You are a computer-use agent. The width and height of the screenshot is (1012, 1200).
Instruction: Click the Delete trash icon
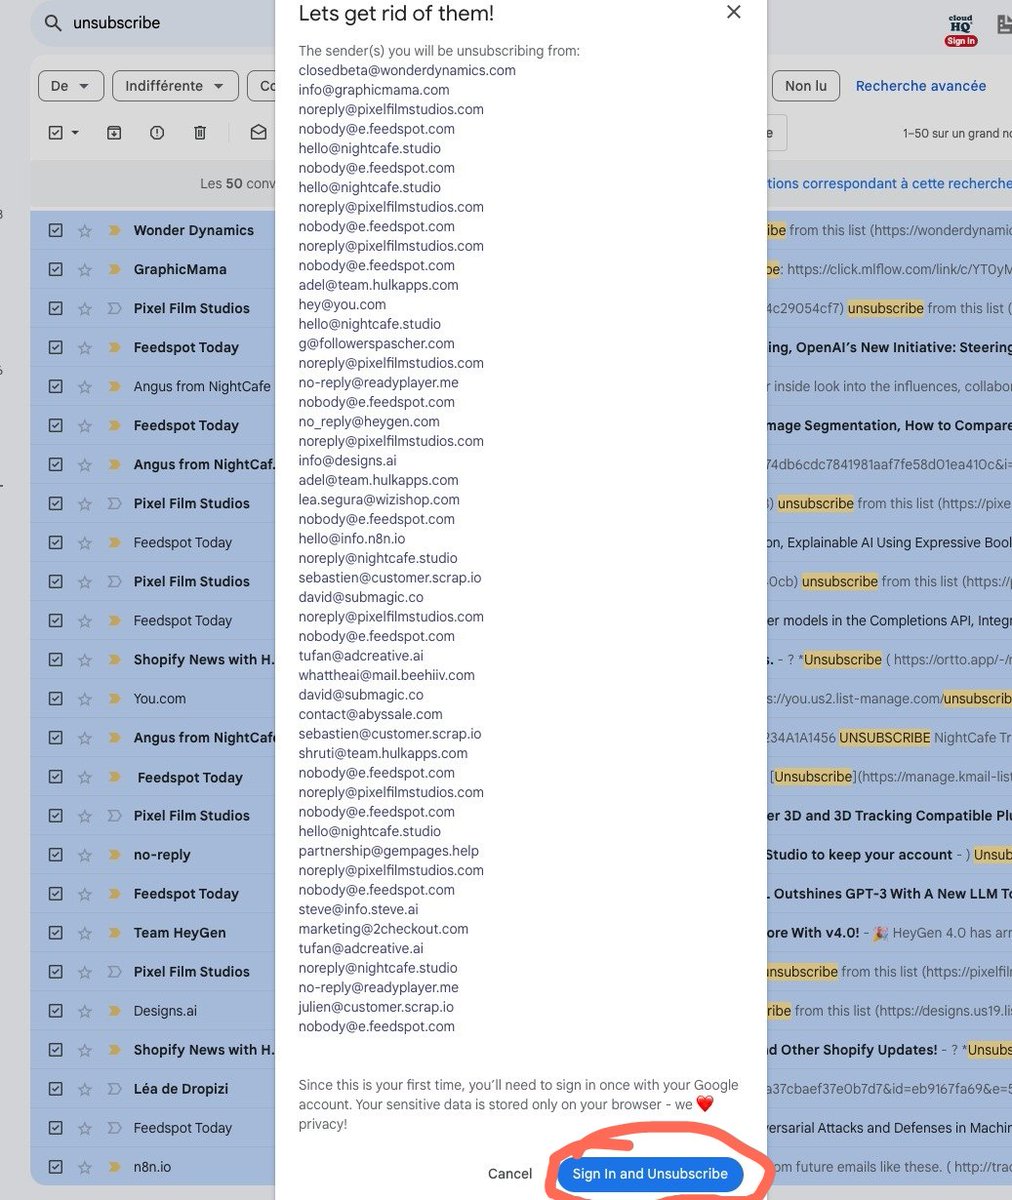tap(200, 133)
